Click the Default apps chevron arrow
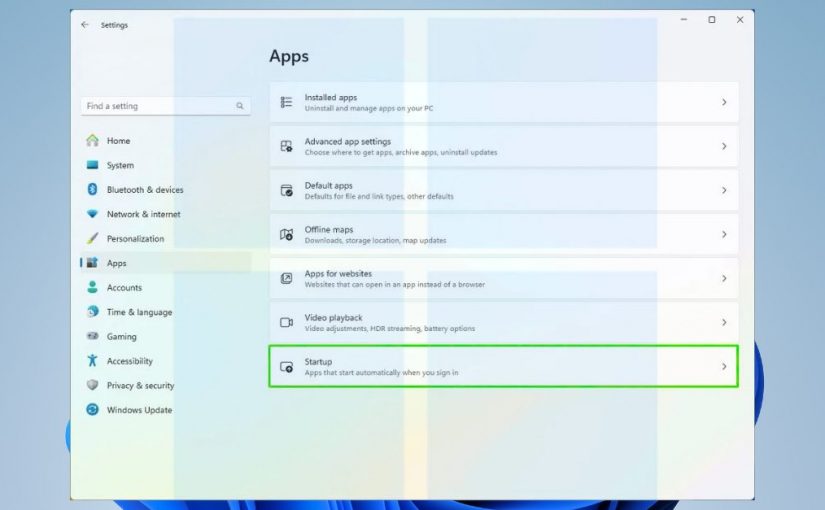This screenshot has height=510, width=825. tap(725, 190)
